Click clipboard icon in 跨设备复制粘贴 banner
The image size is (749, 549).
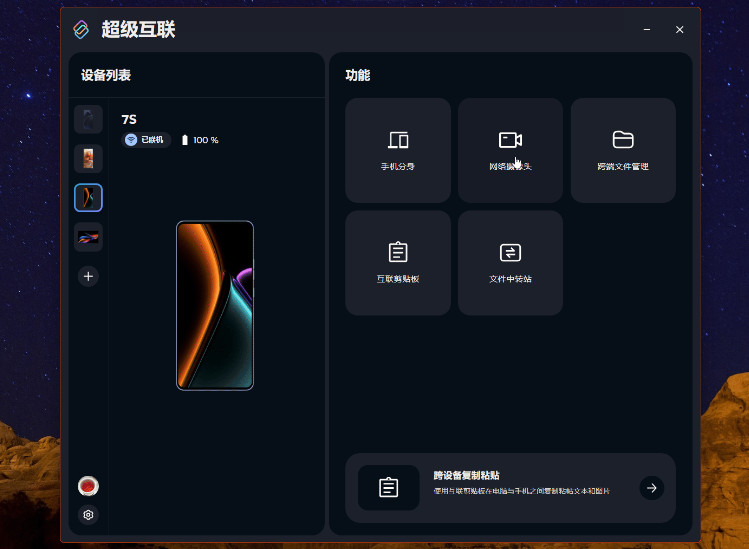(x=388, y=488)
